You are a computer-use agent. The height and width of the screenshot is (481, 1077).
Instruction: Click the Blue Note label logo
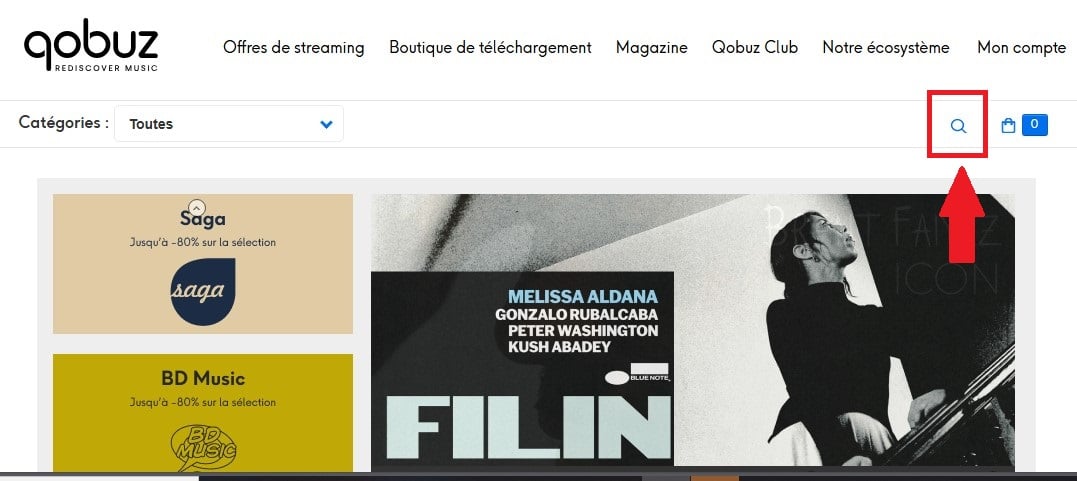coord(638,373)
